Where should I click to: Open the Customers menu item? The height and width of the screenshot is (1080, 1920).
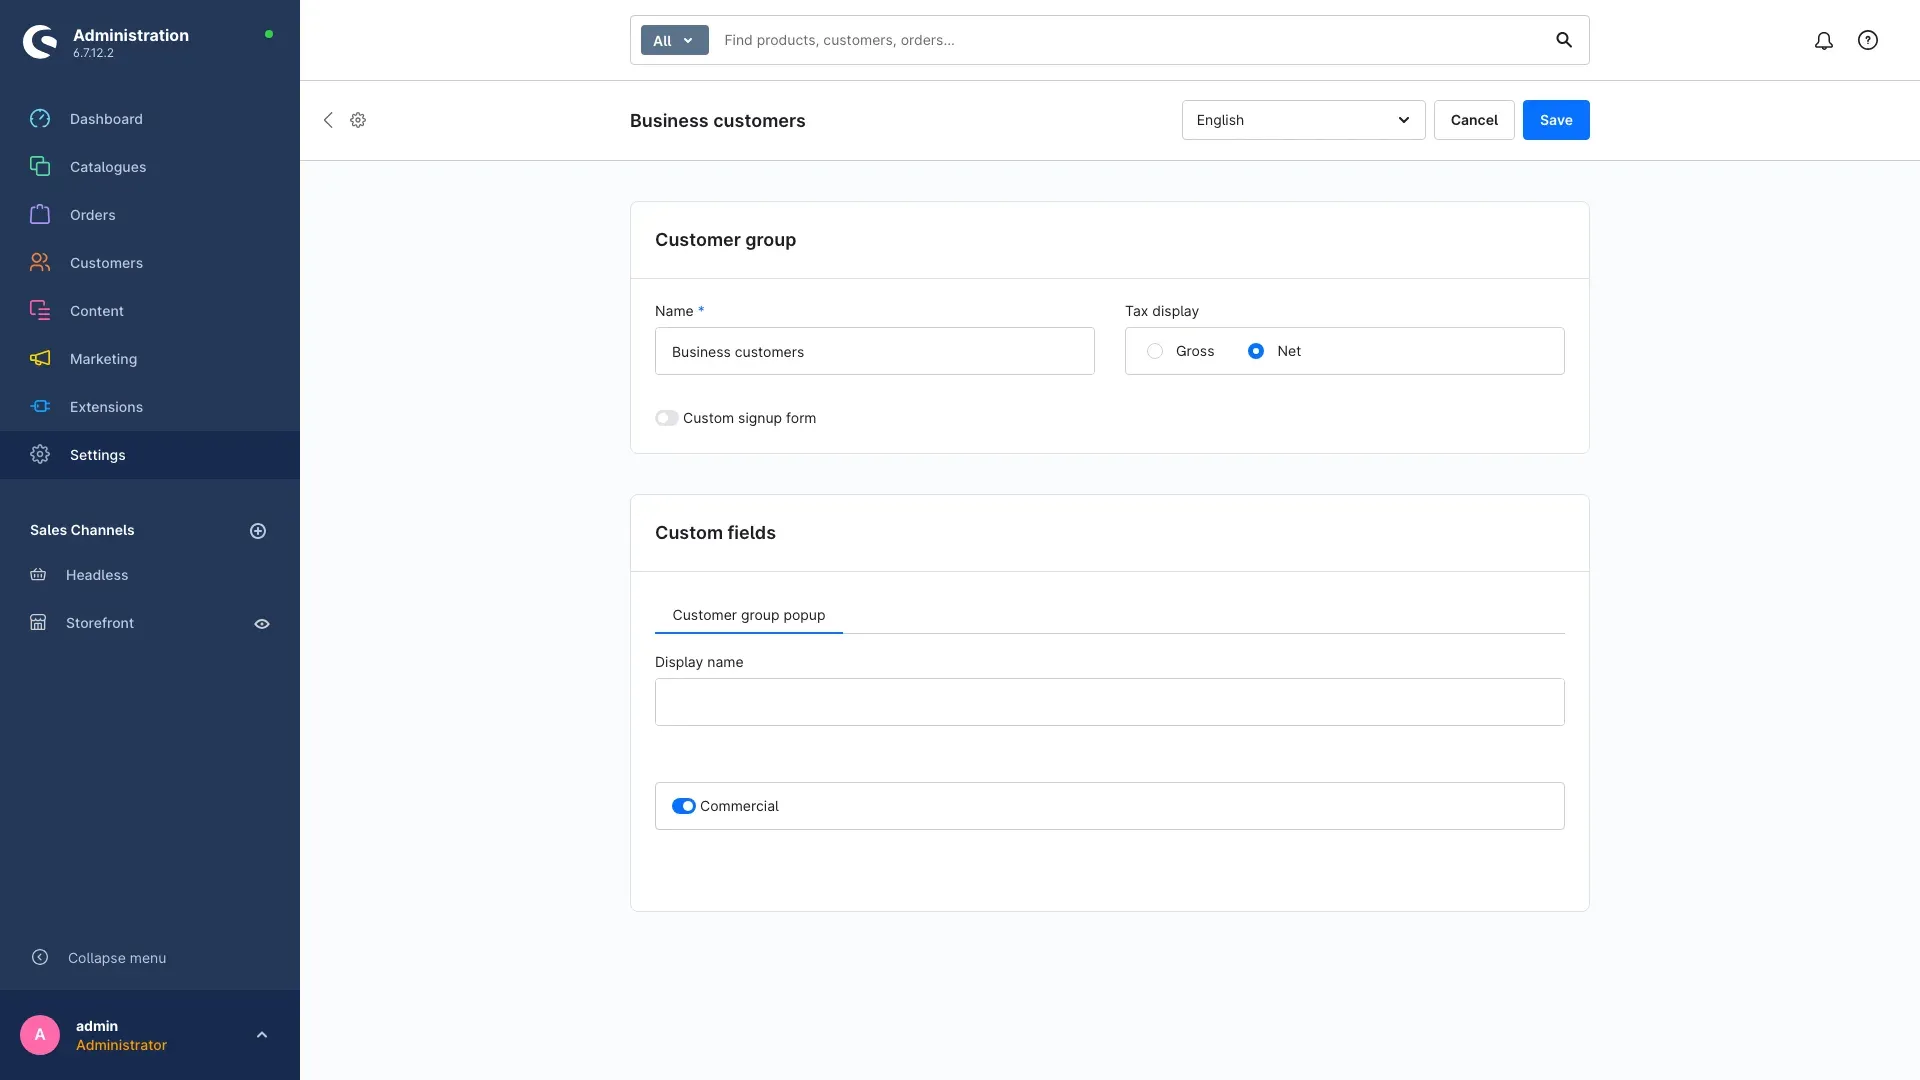tap(150, 263)
